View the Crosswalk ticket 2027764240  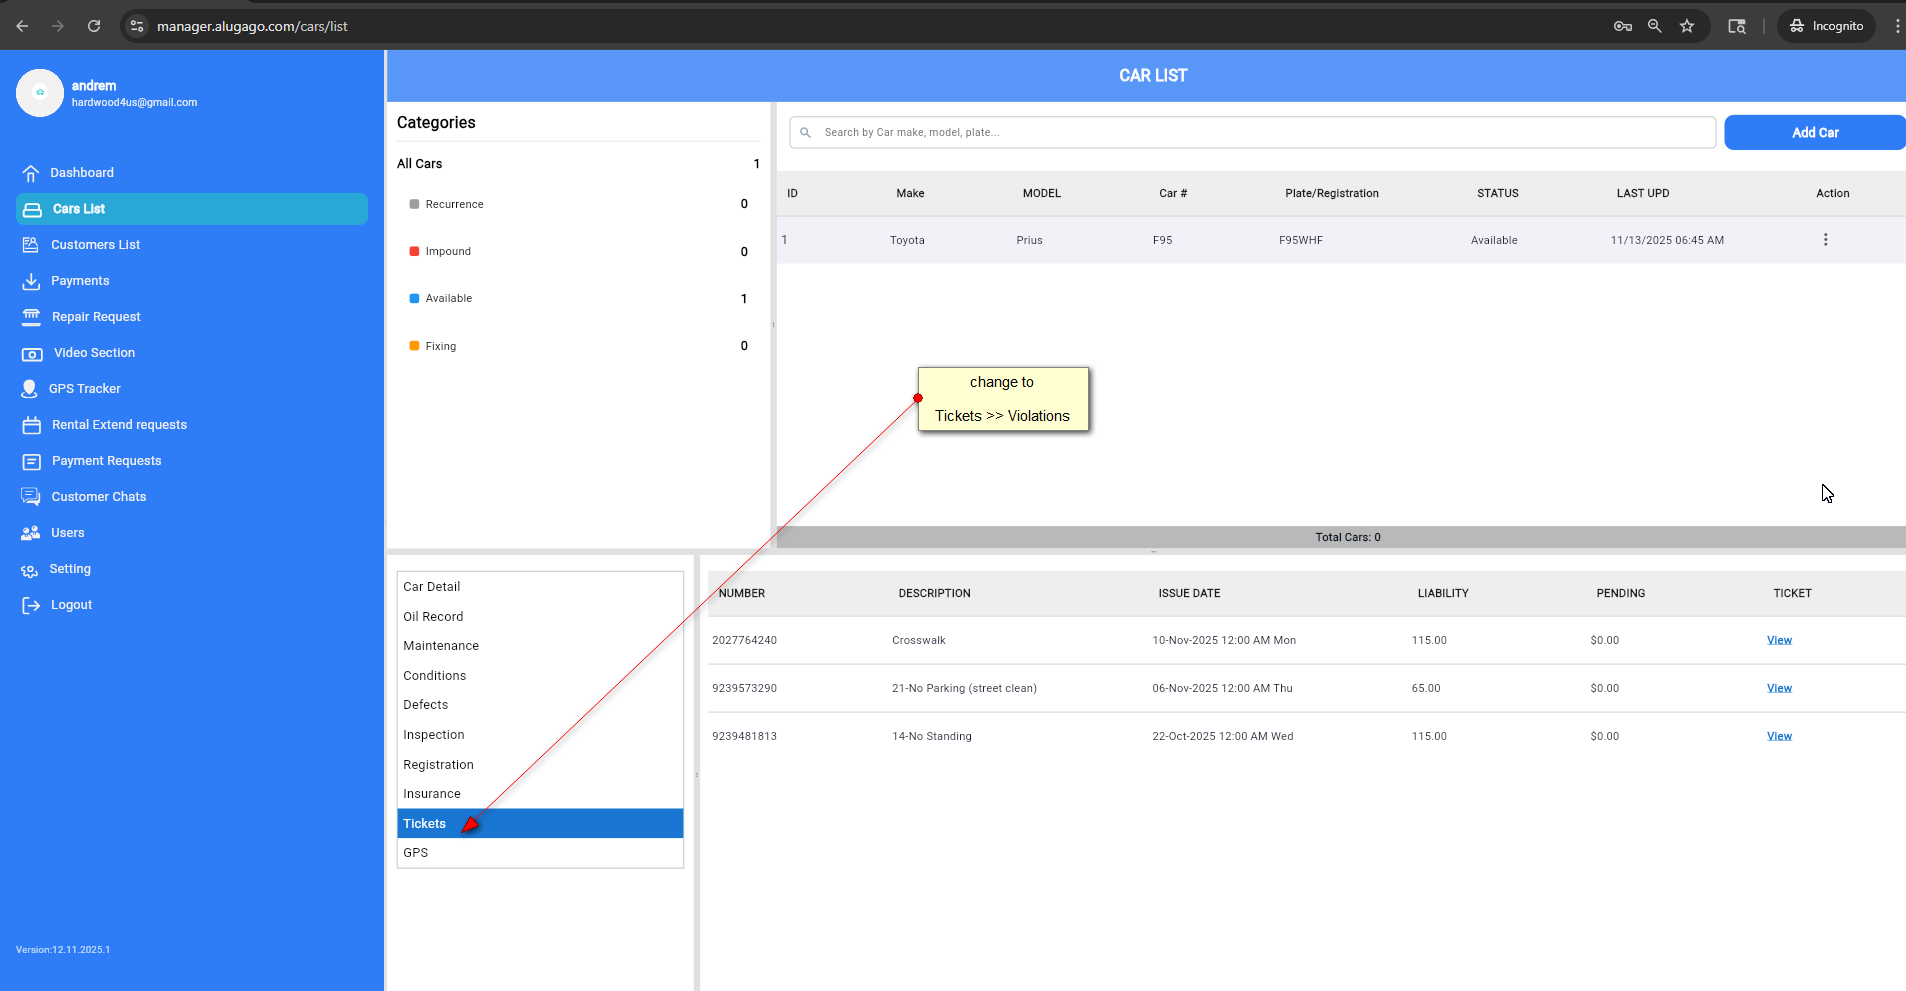coord(1779,640)
